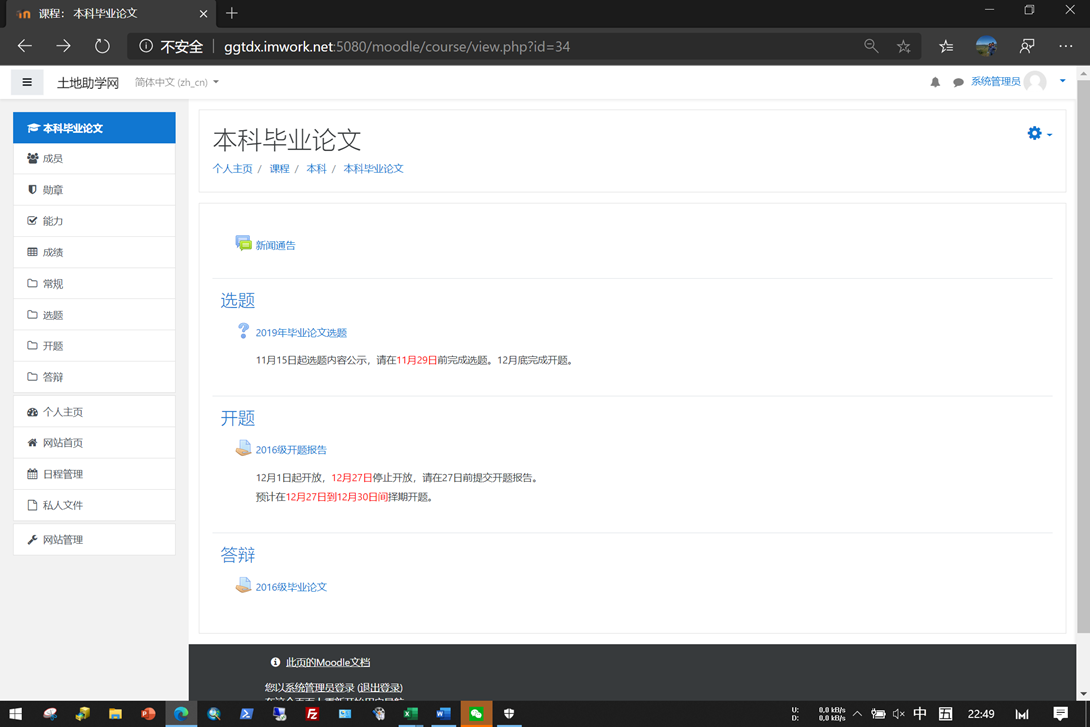Click the 2019年毕业论文选题 question mark icon
Image resolution: width=1090 pixels, height=727 pixels.
(x=243, y=331)
